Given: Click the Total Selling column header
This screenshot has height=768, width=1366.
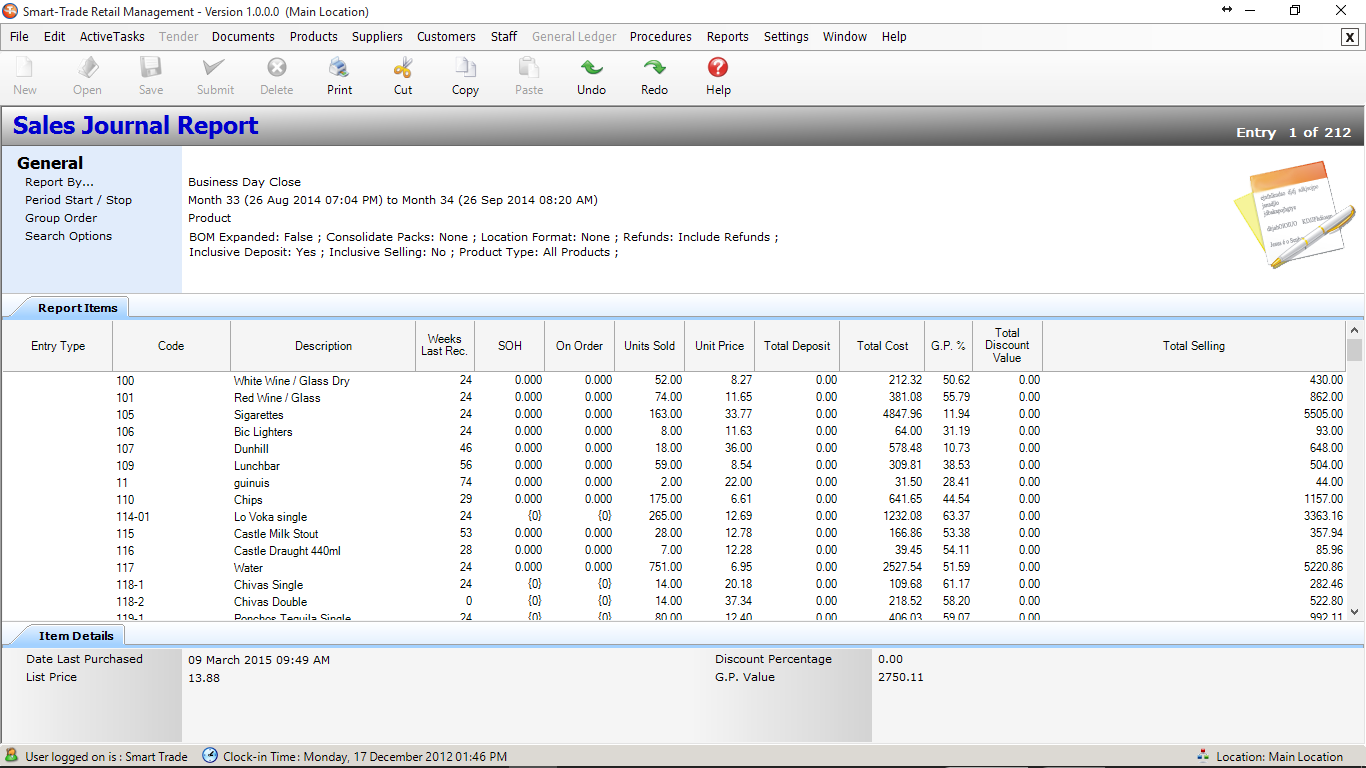Looking at the screenshot, I should coord(1193,346).
